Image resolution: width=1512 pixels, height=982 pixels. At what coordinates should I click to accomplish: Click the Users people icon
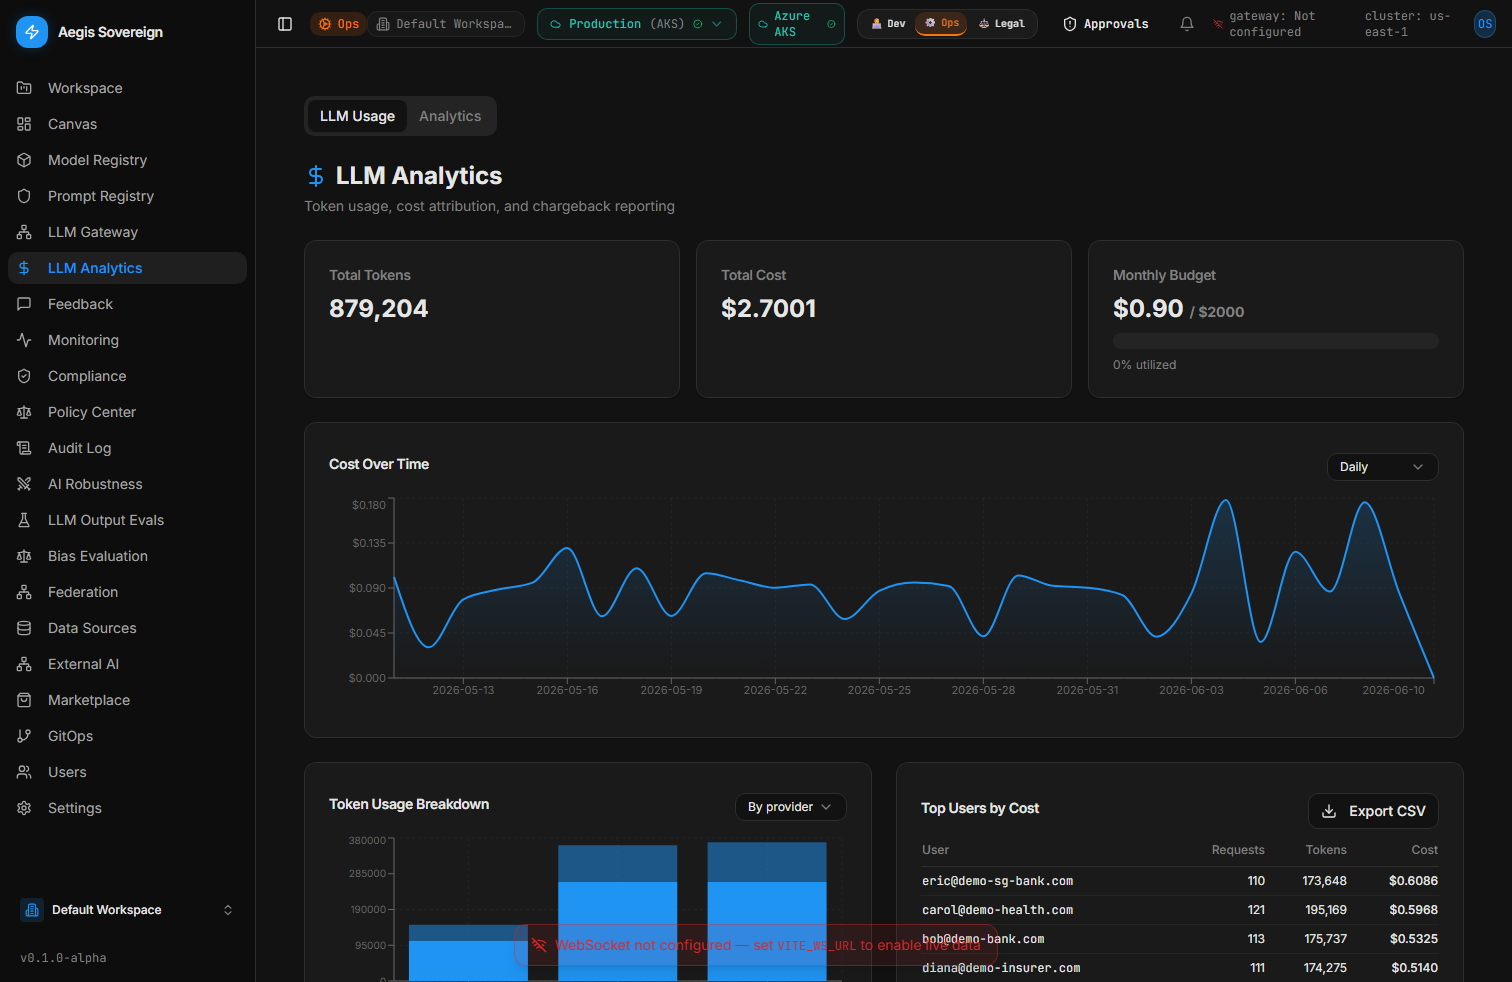(24, 772)
